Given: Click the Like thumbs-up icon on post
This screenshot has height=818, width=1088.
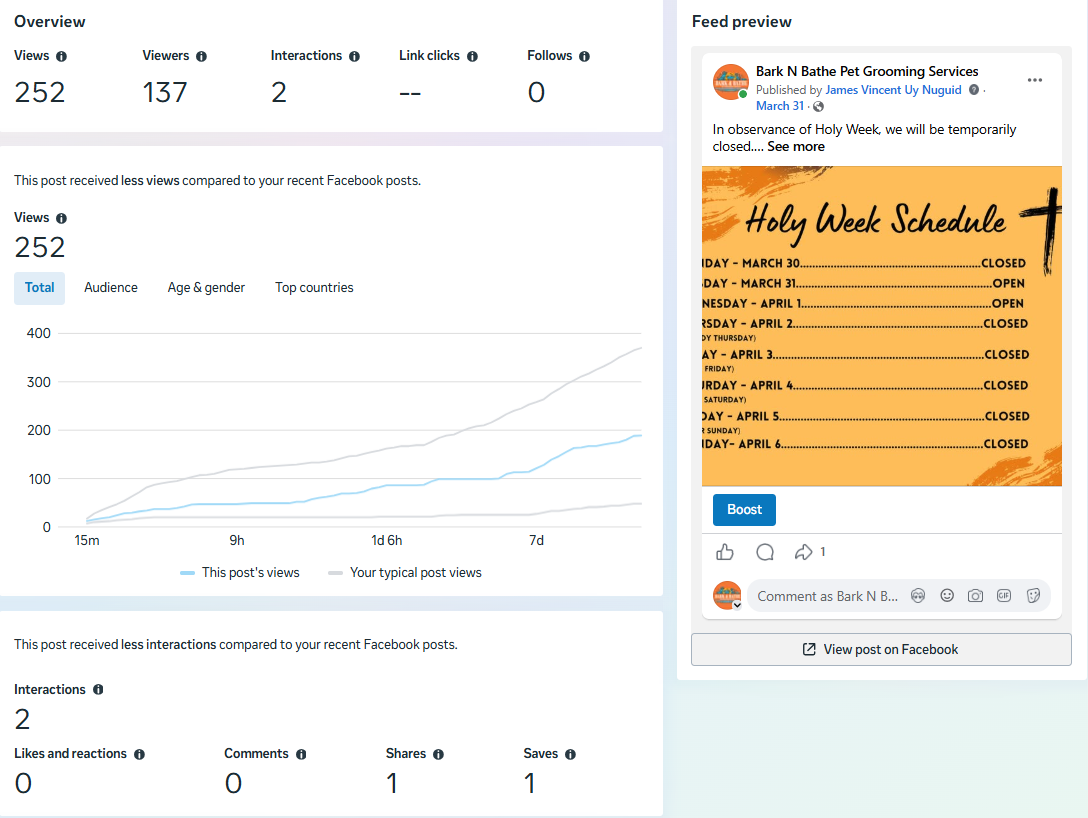Looking at the screenshot, I should (724, 552).
